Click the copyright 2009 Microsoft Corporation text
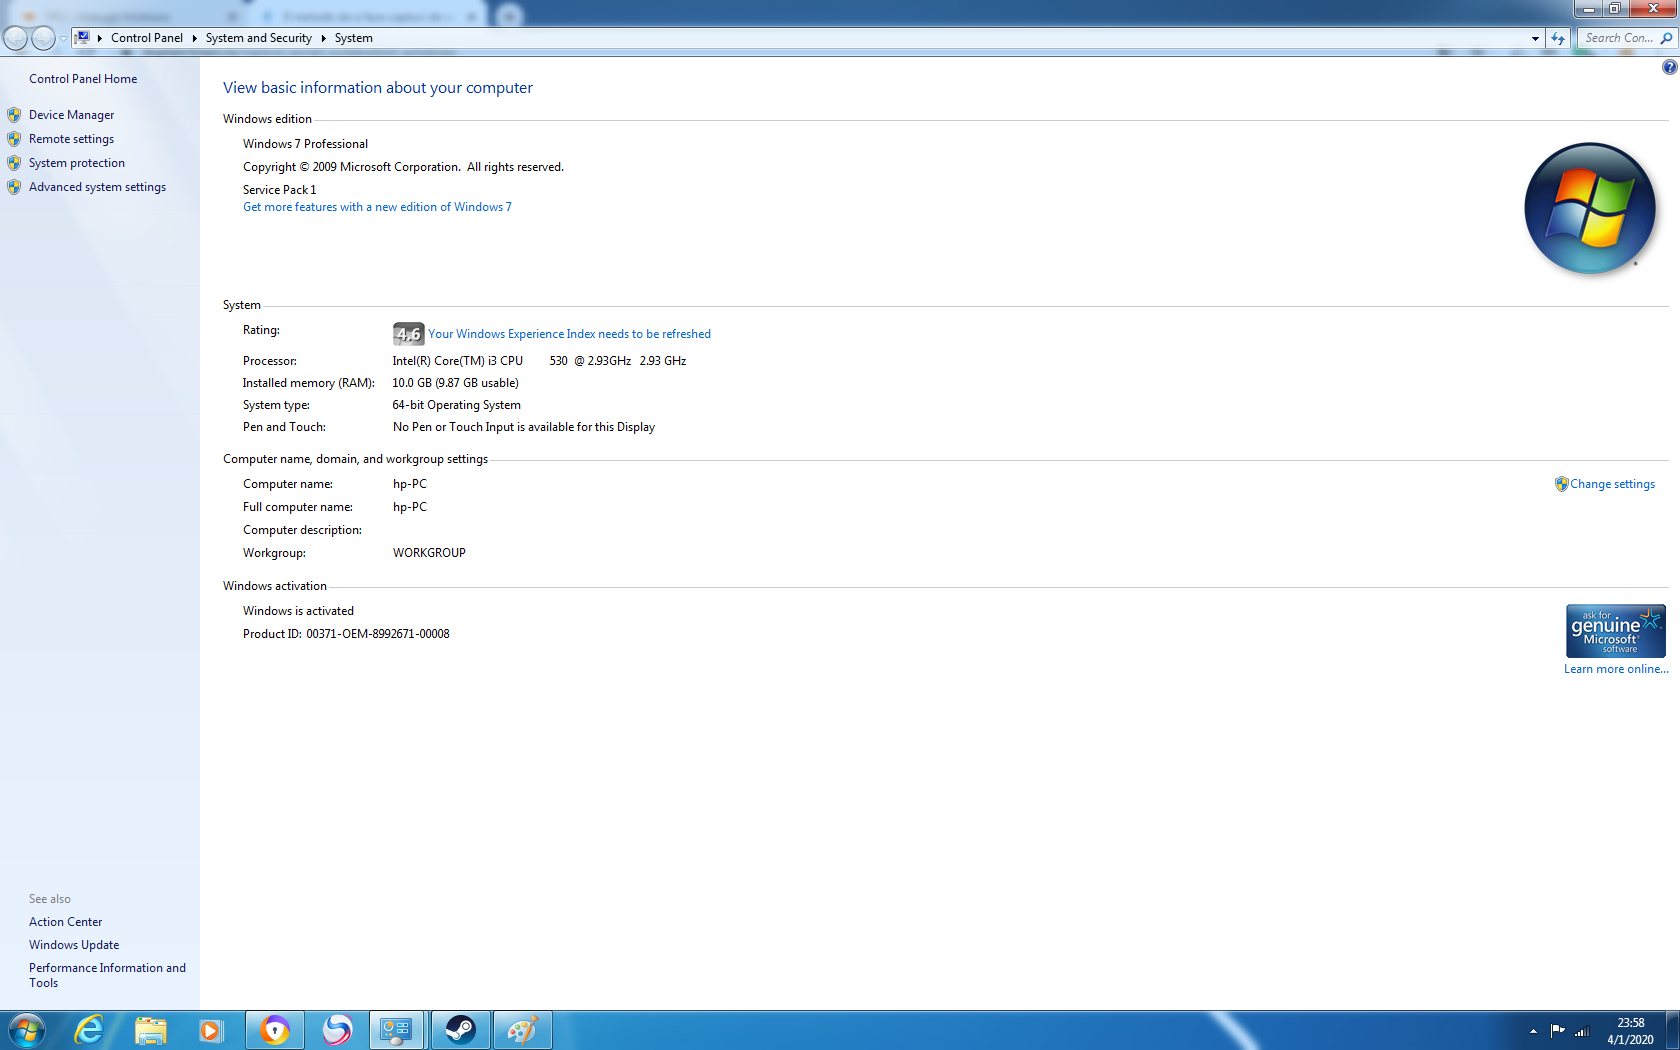The height and width of the screenshot is (1050, 1680). [x=403, y=167]
